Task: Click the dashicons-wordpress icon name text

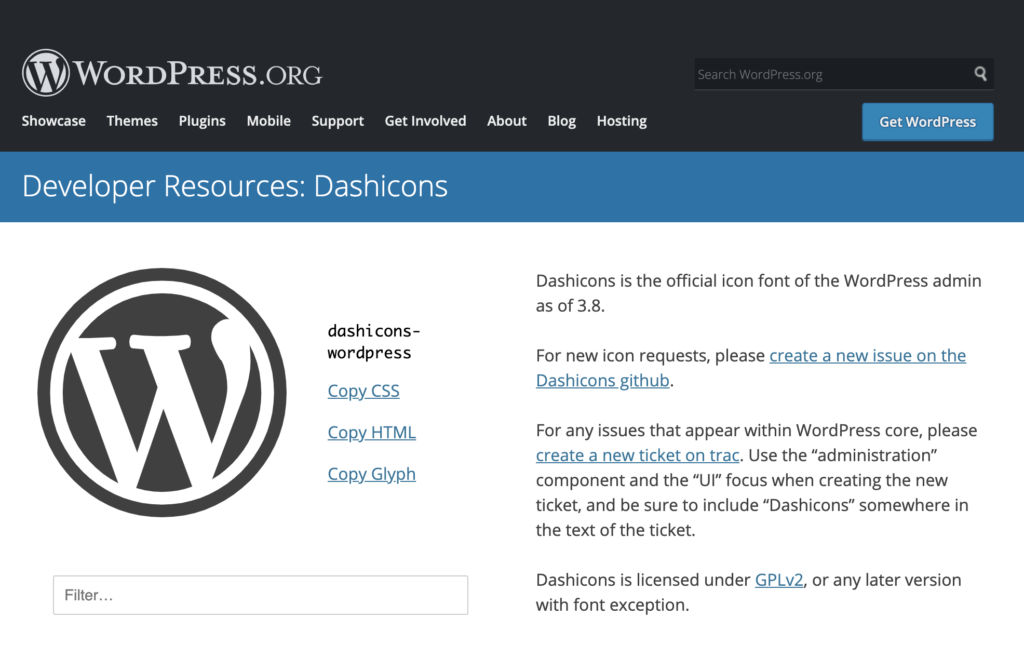Action: (374, 342)
